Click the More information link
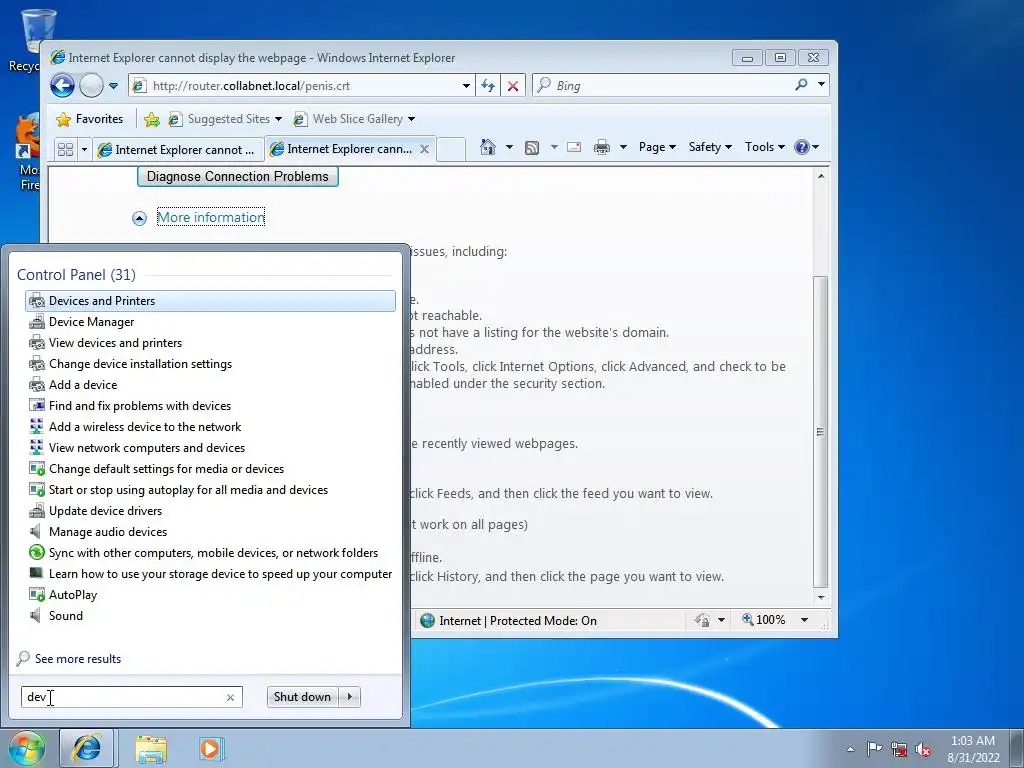The height and width of the screenshot is (768, 1024). pyautogui.click(x=211, y=217)
